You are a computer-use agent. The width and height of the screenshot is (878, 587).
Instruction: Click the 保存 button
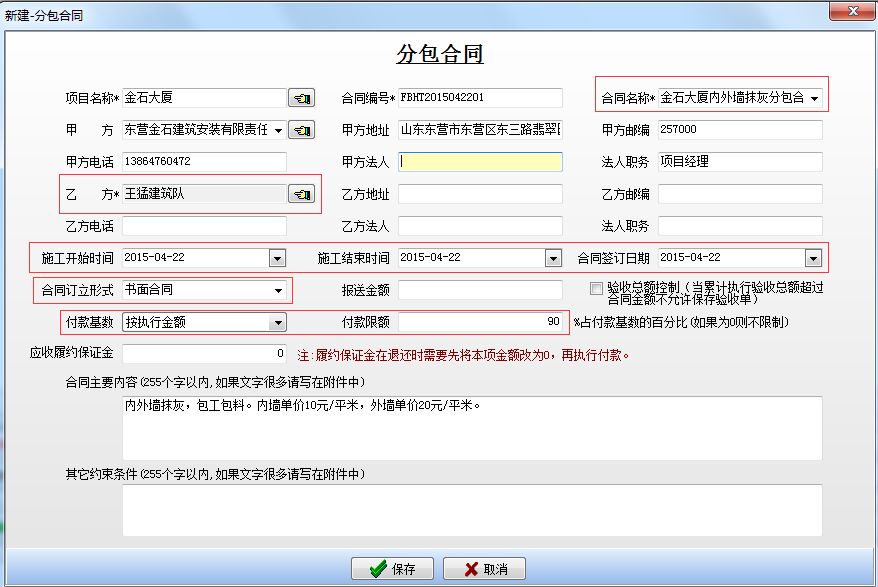392,569
